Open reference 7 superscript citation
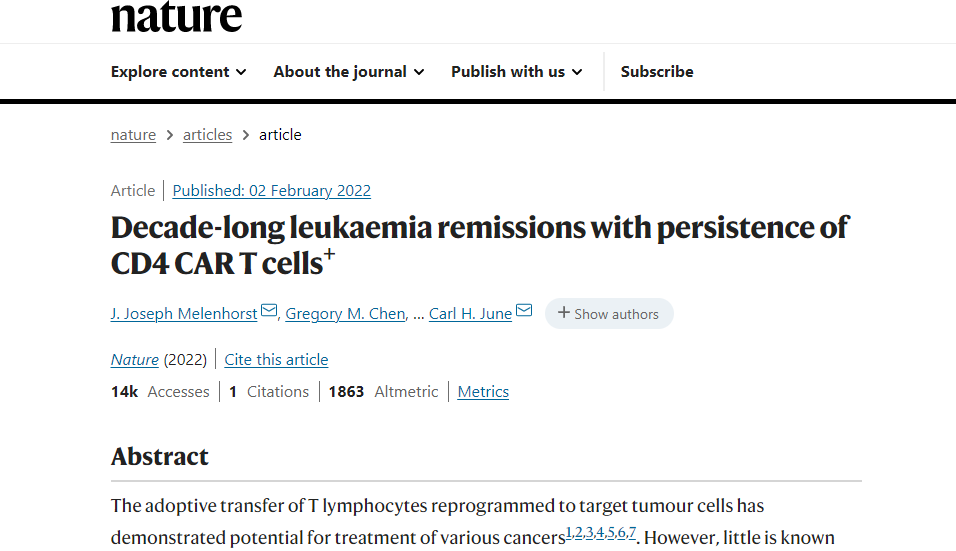The image size is (956, 551). 632,533
